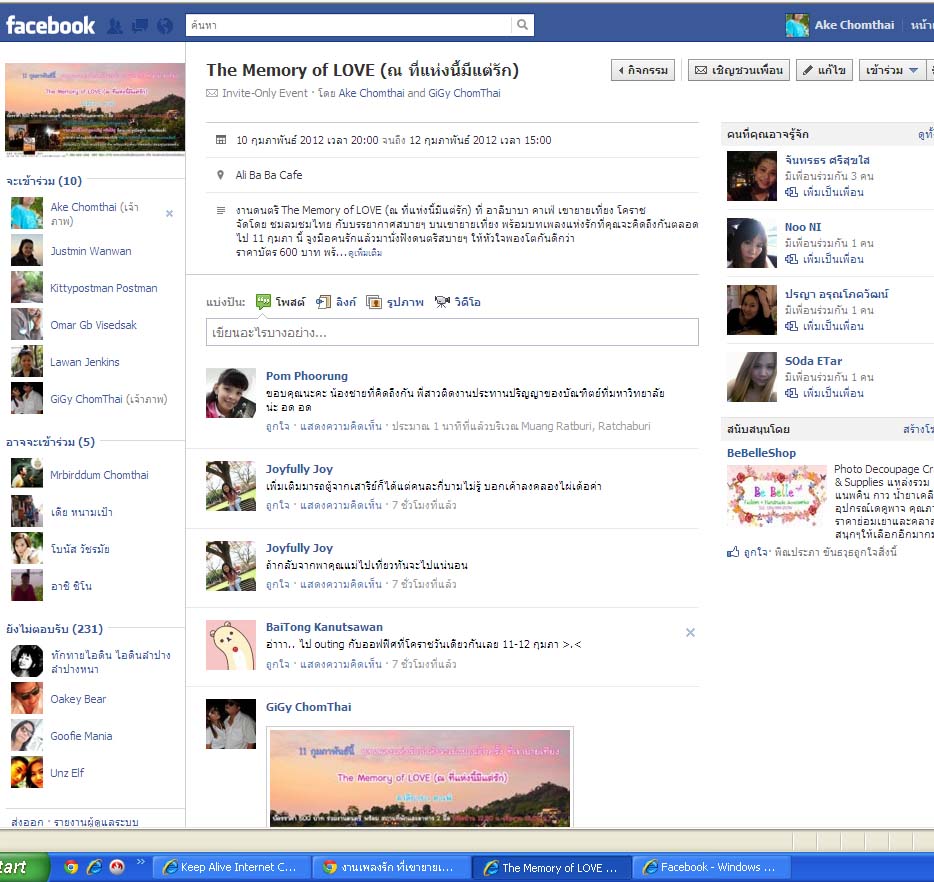Open the event cover photo thumbnail
The width and height of the screenshot is (934, 882).
point(95,109)
